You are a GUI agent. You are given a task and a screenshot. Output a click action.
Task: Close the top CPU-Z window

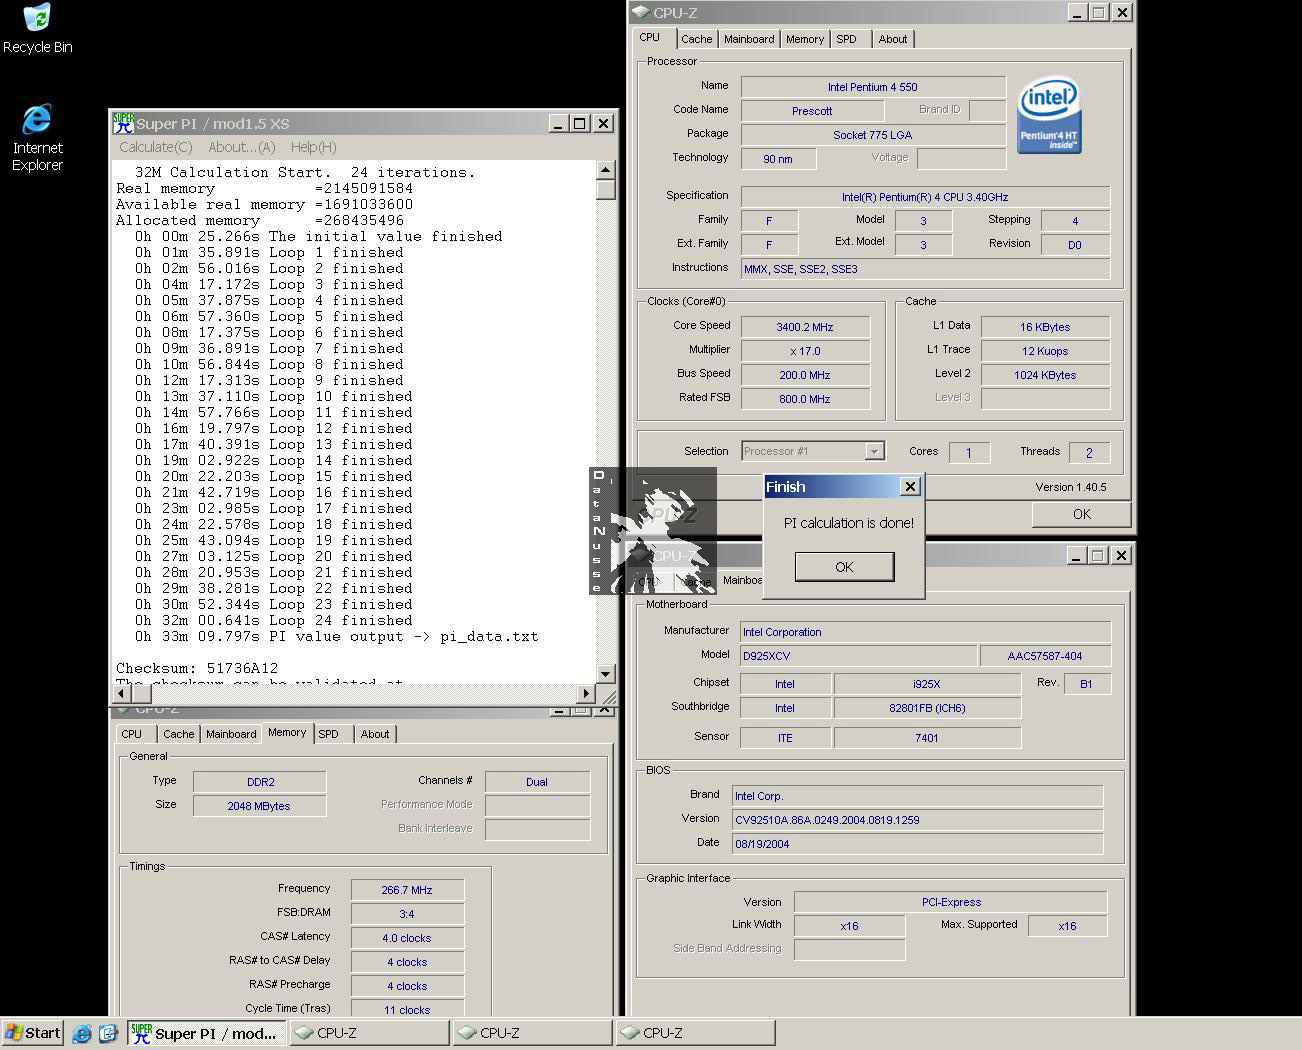click(1122, 12)
